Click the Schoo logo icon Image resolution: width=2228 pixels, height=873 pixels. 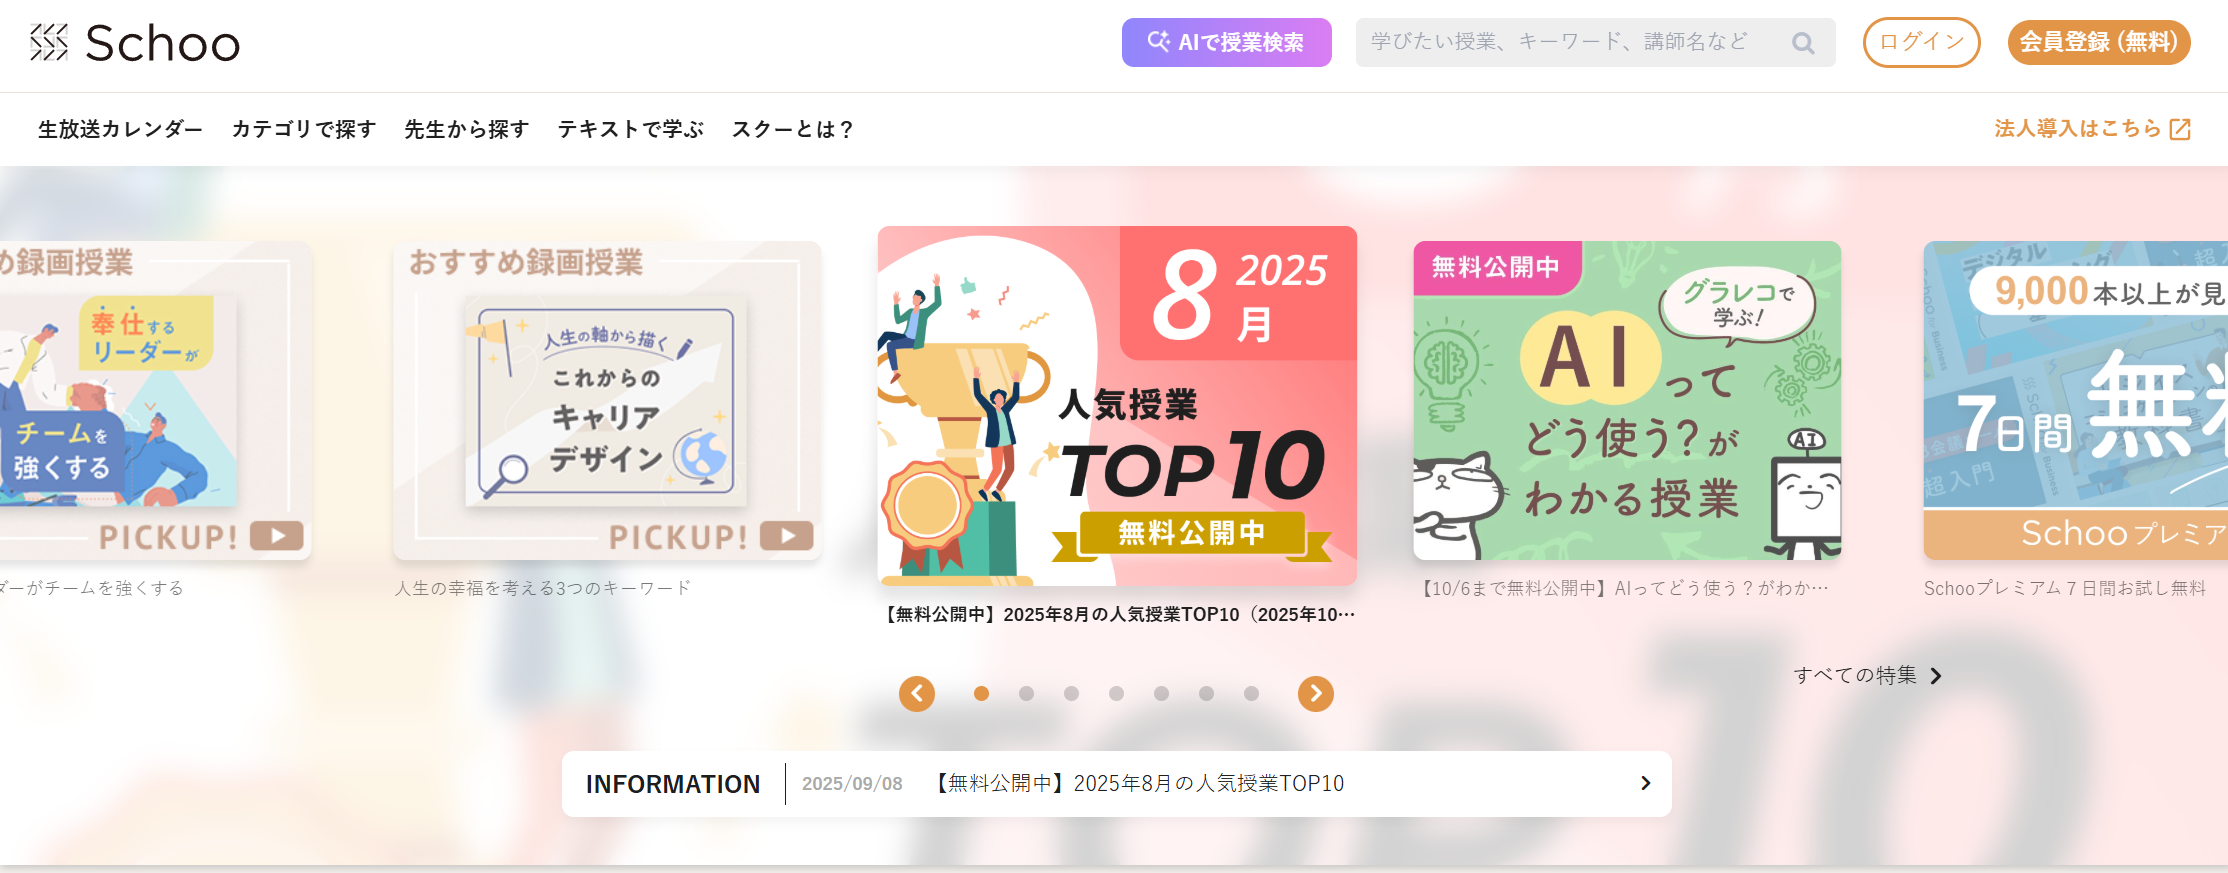tap(49, 42)
